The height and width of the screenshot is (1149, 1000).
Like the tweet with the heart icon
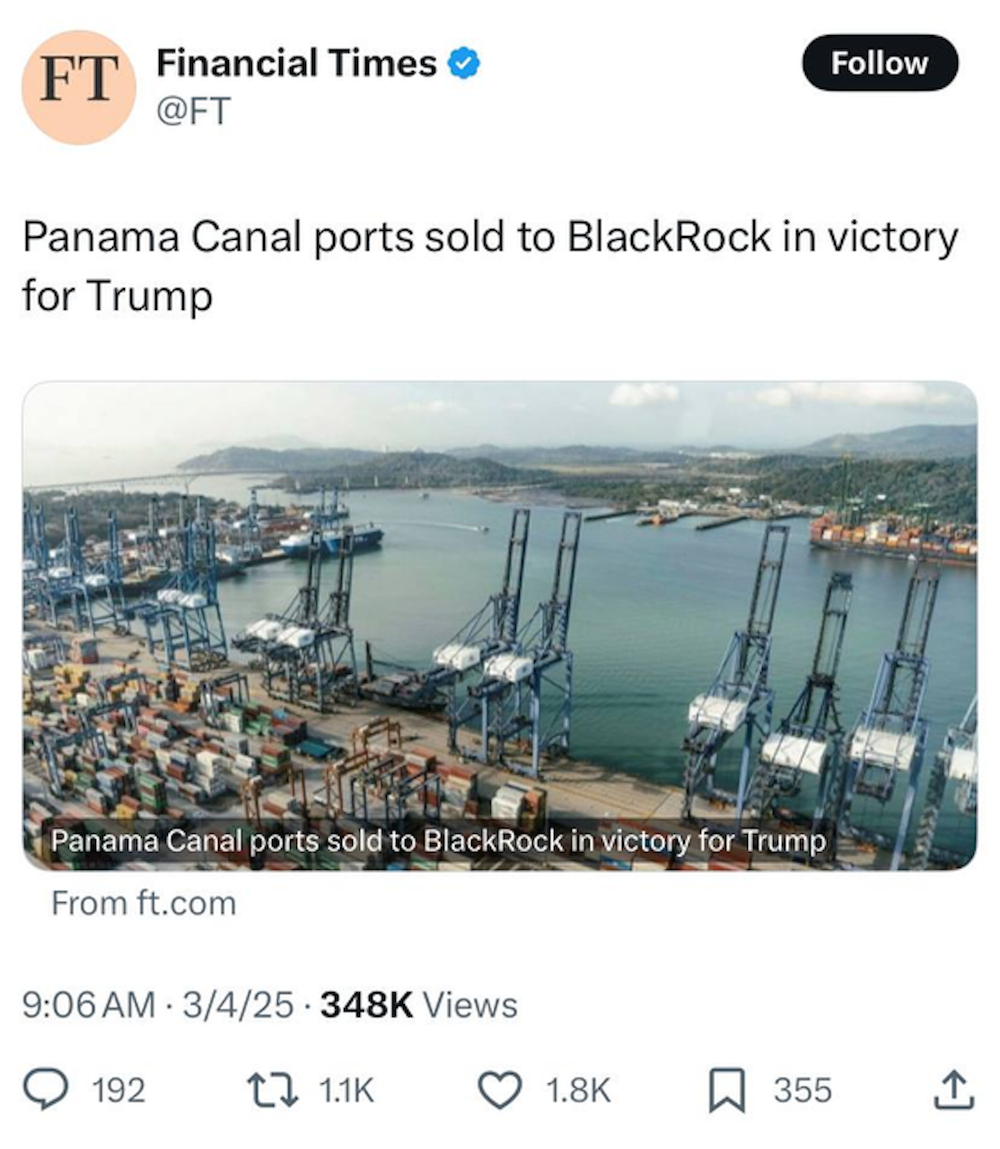point(499,1089)
